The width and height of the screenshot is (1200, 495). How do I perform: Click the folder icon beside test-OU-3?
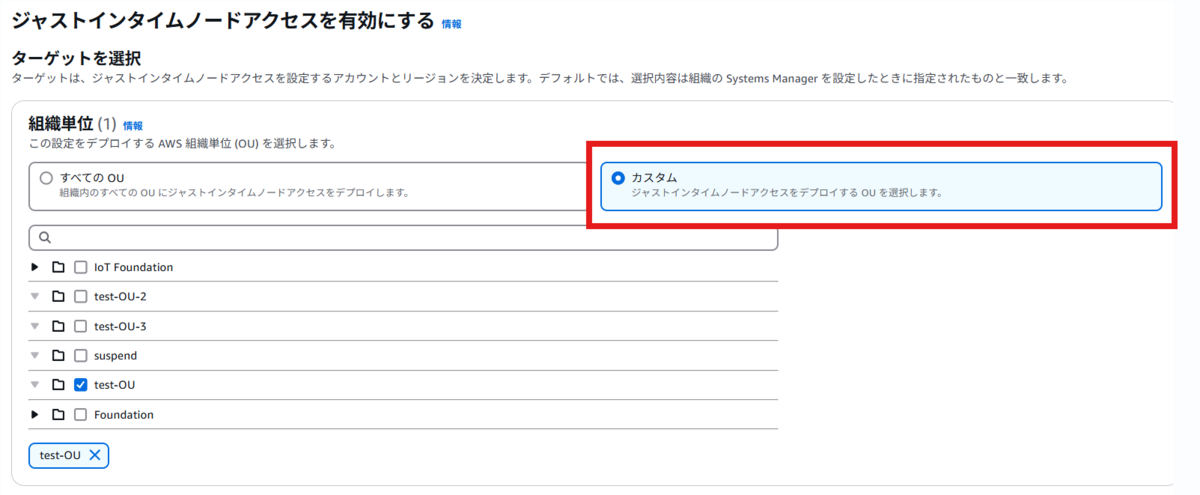click(x=58, y=326)
